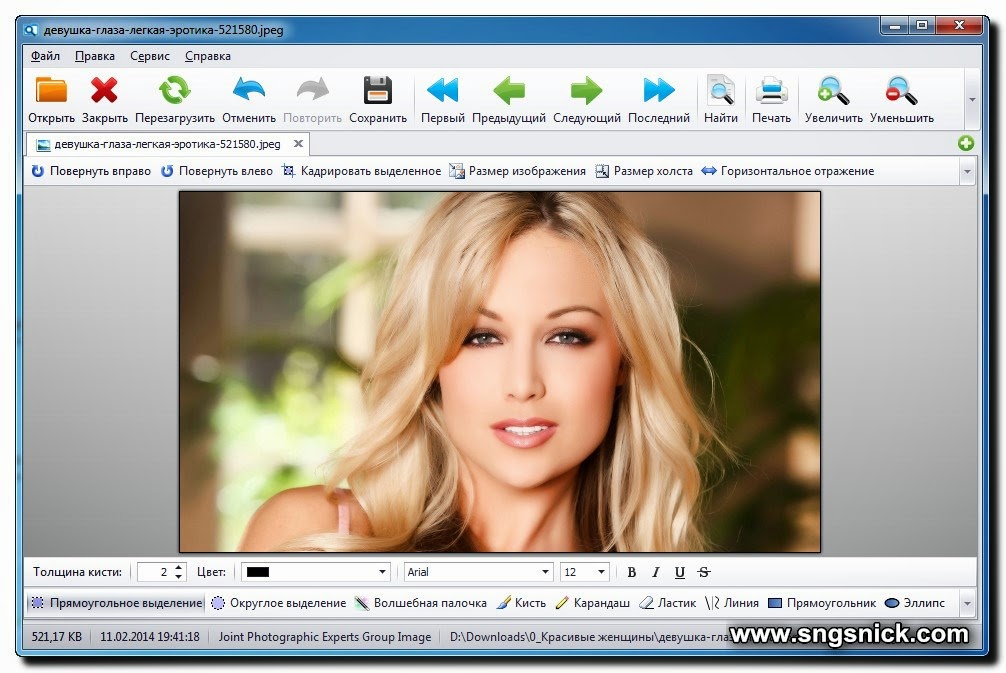Zoom in using the Увеличить icon

[832, 97]
